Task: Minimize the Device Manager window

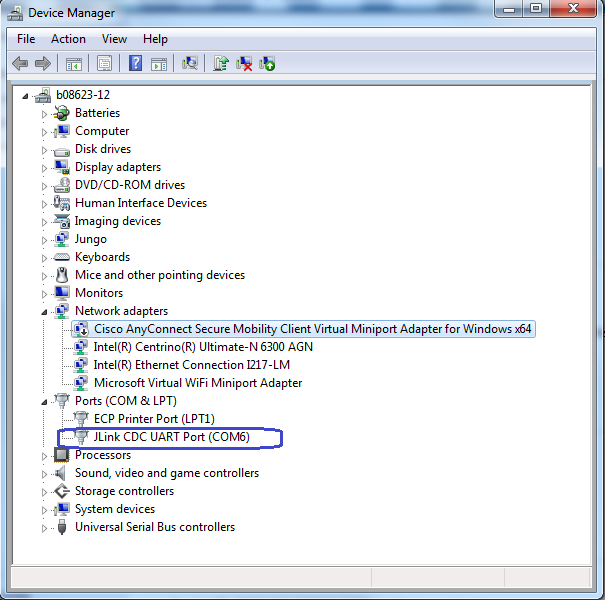Action: [509, 8]
